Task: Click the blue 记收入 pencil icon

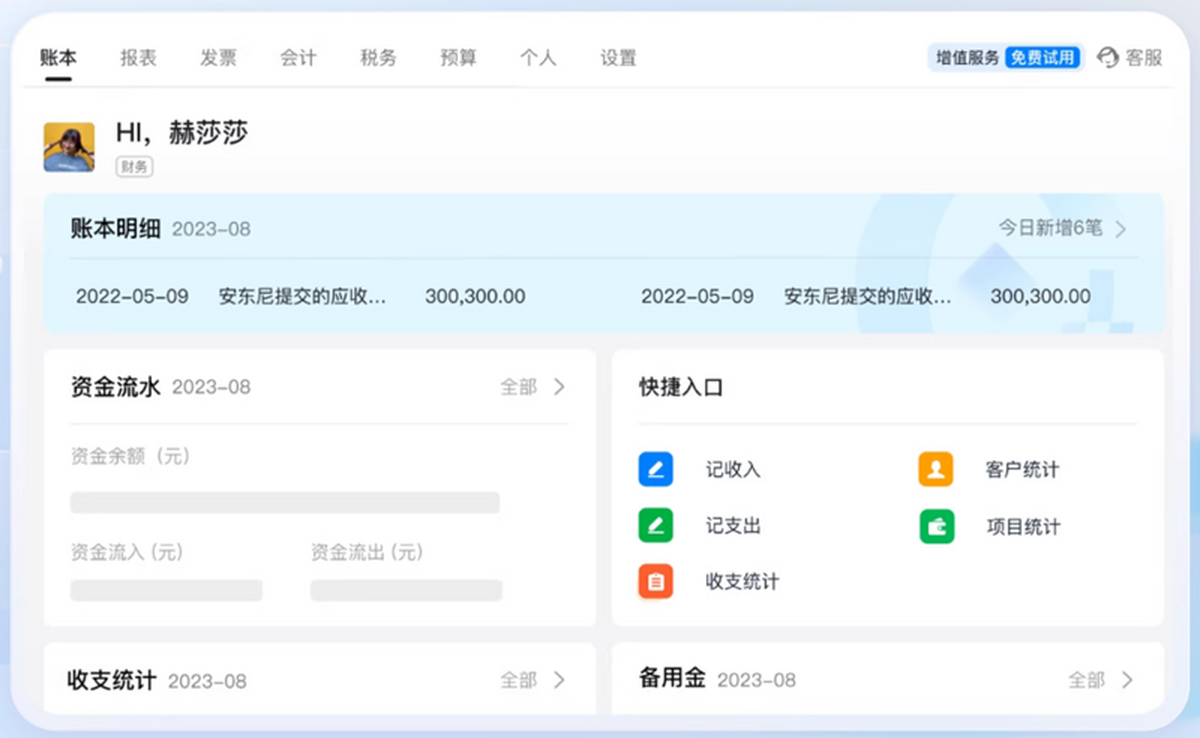Action: click(656, 469)
